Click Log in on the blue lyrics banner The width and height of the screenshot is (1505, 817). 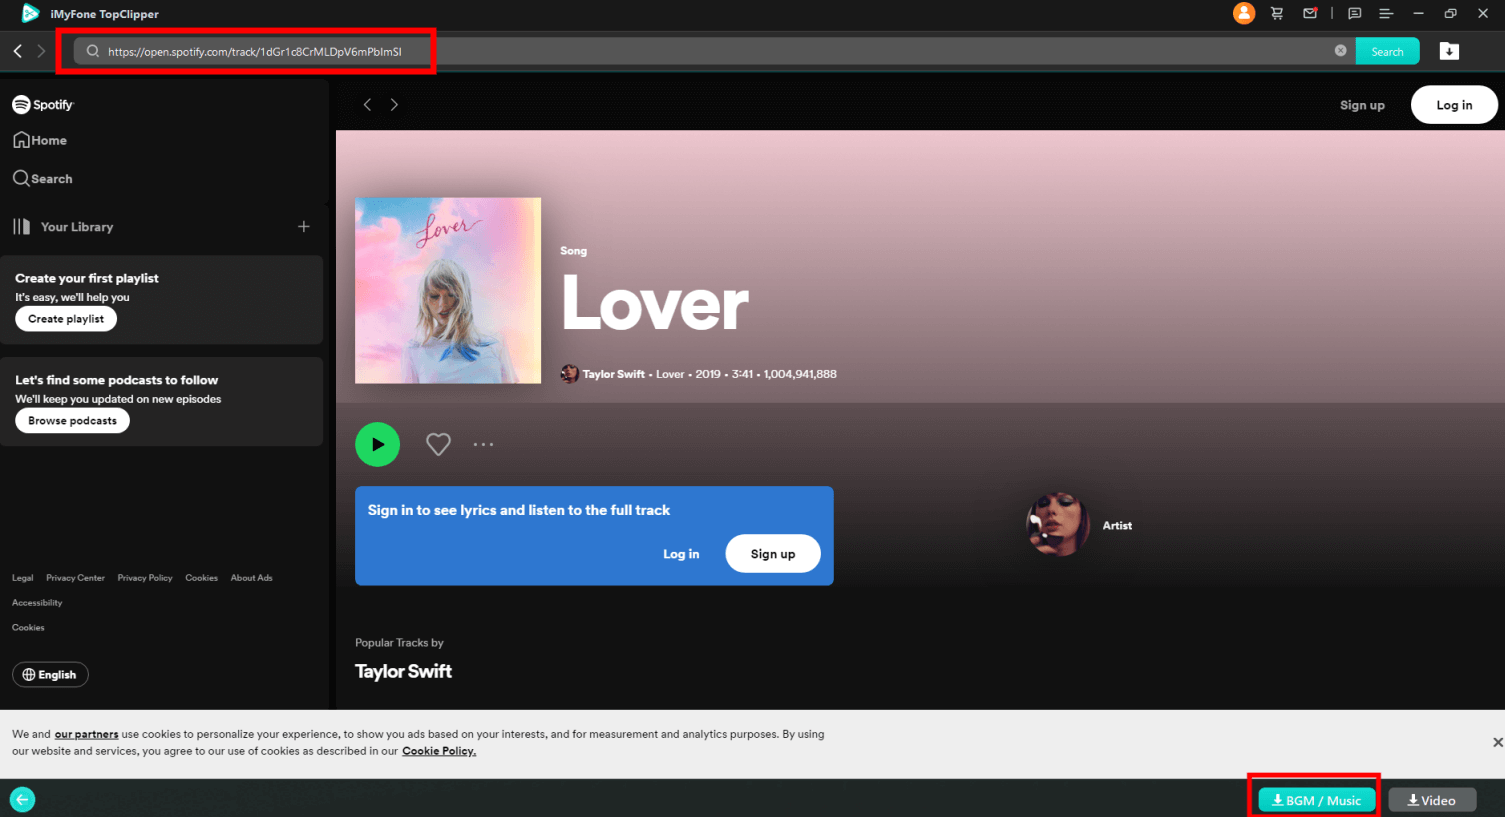point(681,554)
